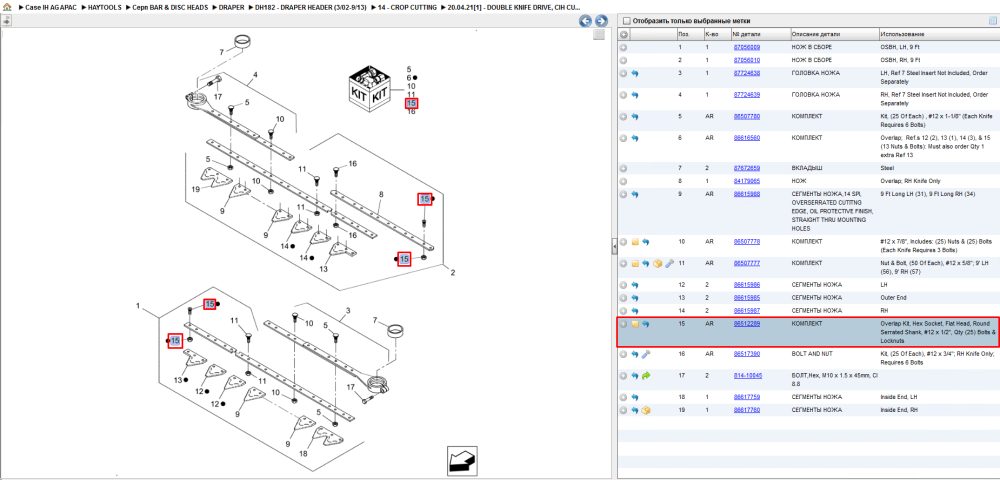
Task: Select description 'BOLT AND NUT' in row 16
Action: pos(812,354)
